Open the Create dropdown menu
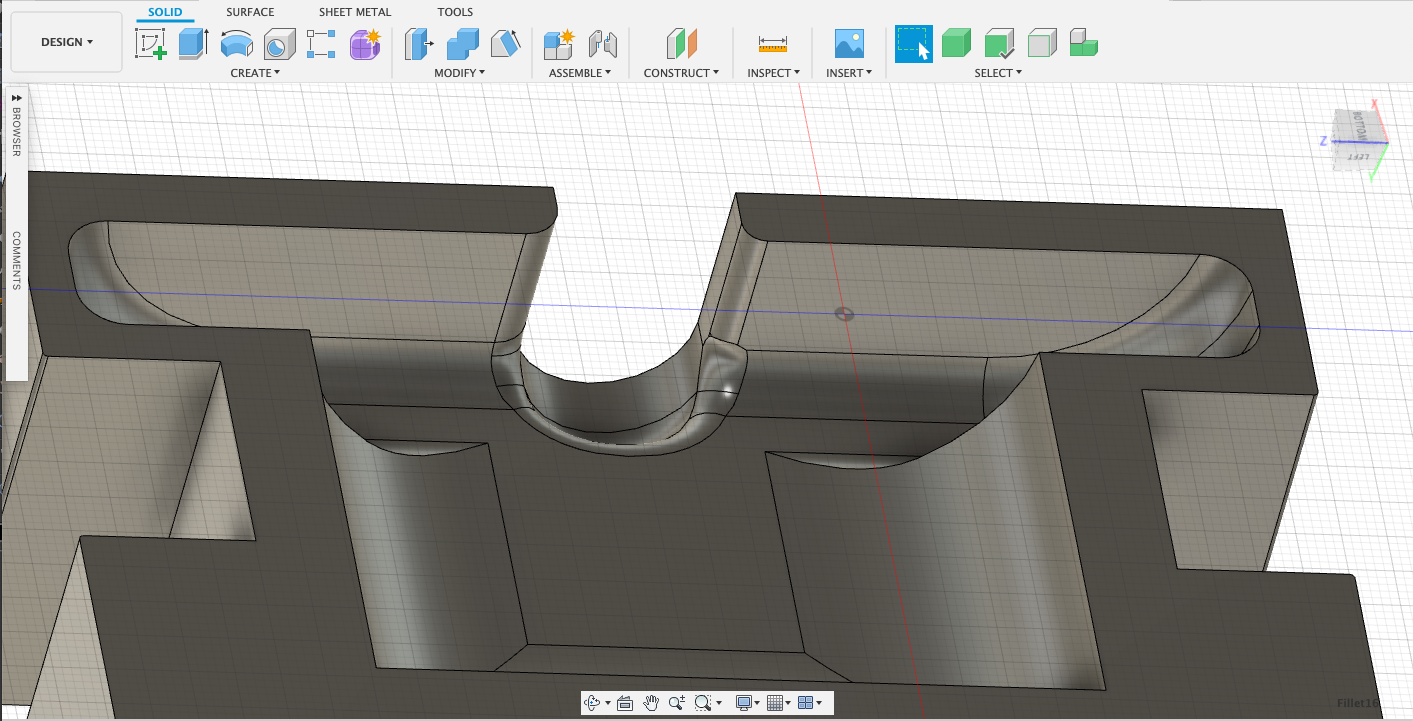The height and width of the screenshot is (721, 1413). tap(255, 73)
